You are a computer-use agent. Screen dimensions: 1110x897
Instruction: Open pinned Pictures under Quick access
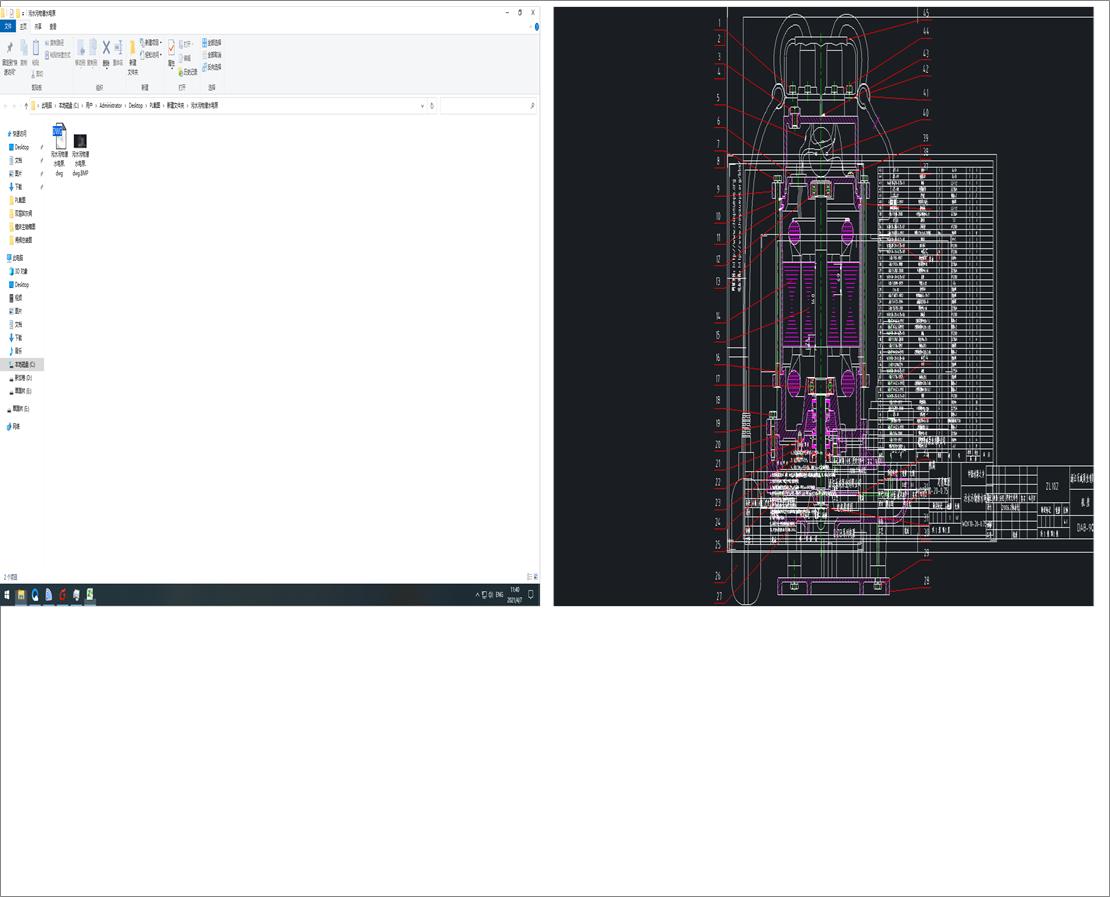tap(18, 173)
